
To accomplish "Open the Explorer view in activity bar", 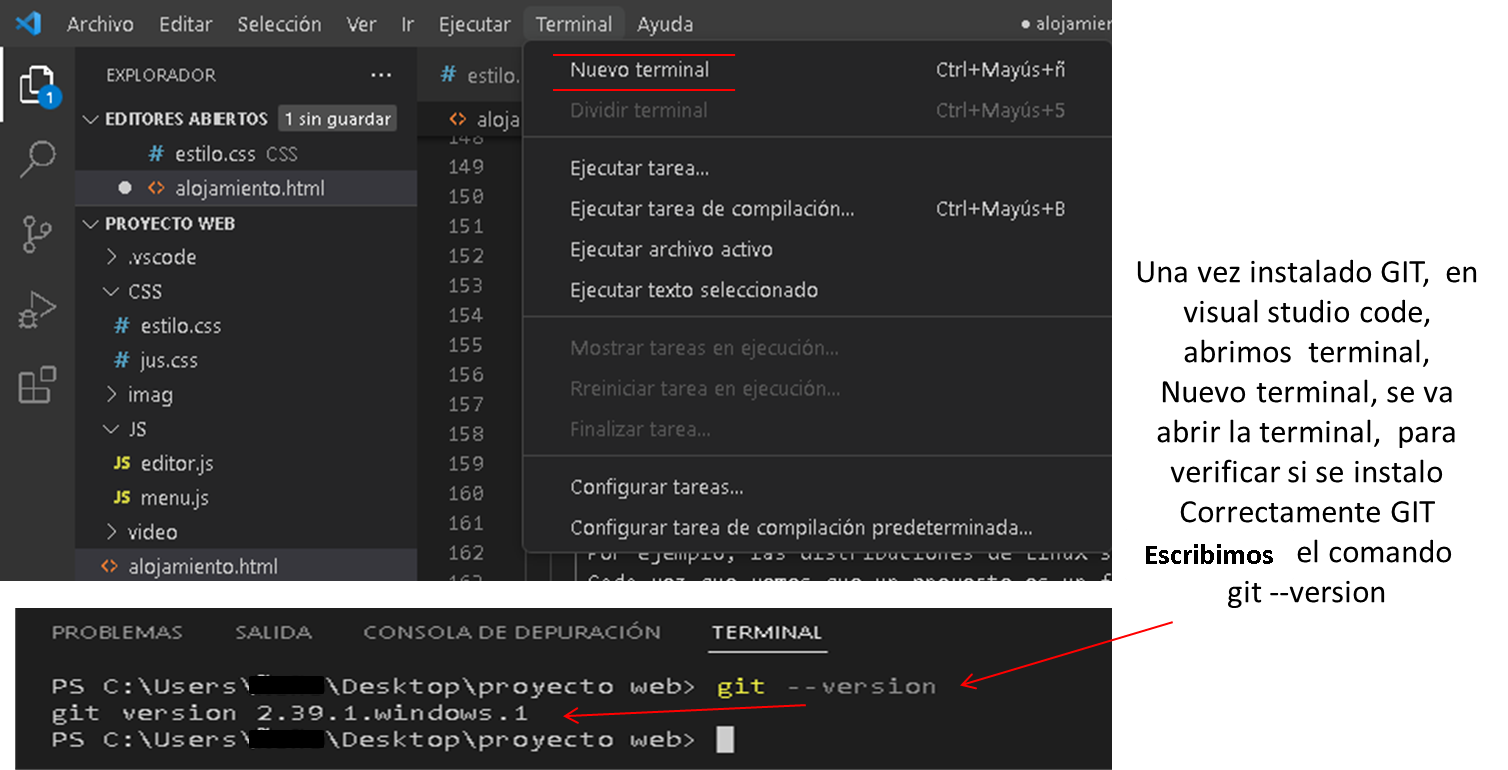I will click(38, 86).
